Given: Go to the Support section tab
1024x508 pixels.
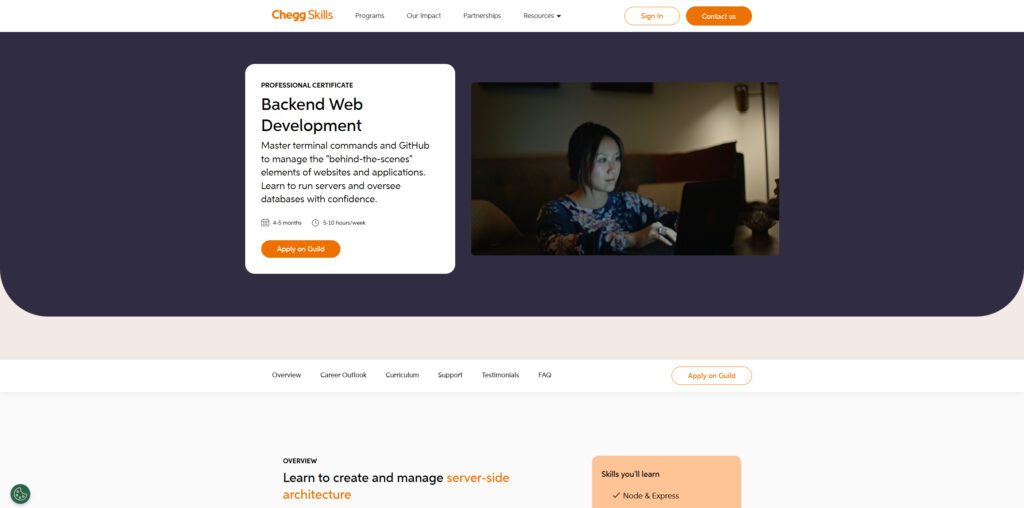Looking at the screenshot, I should click(450, 375).
